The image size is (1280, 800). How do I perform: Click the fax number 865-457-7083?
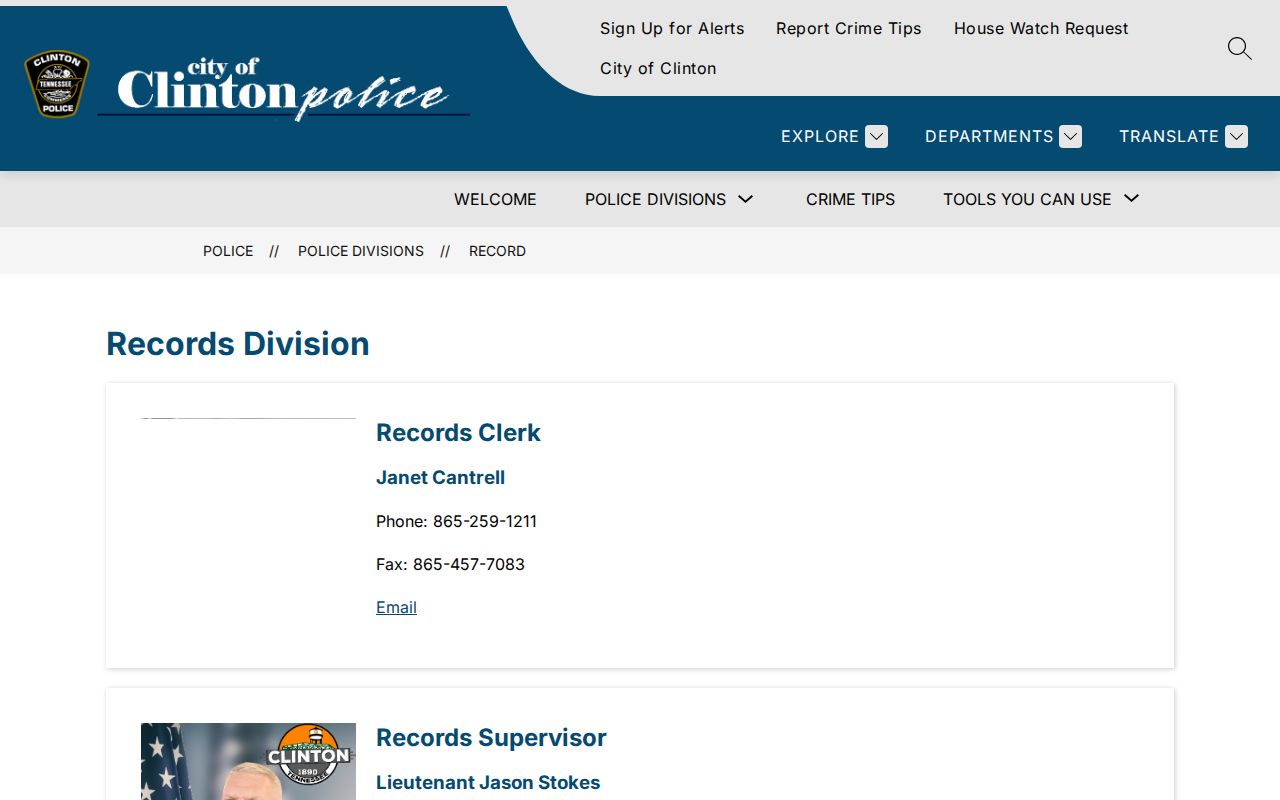point(469,564)
